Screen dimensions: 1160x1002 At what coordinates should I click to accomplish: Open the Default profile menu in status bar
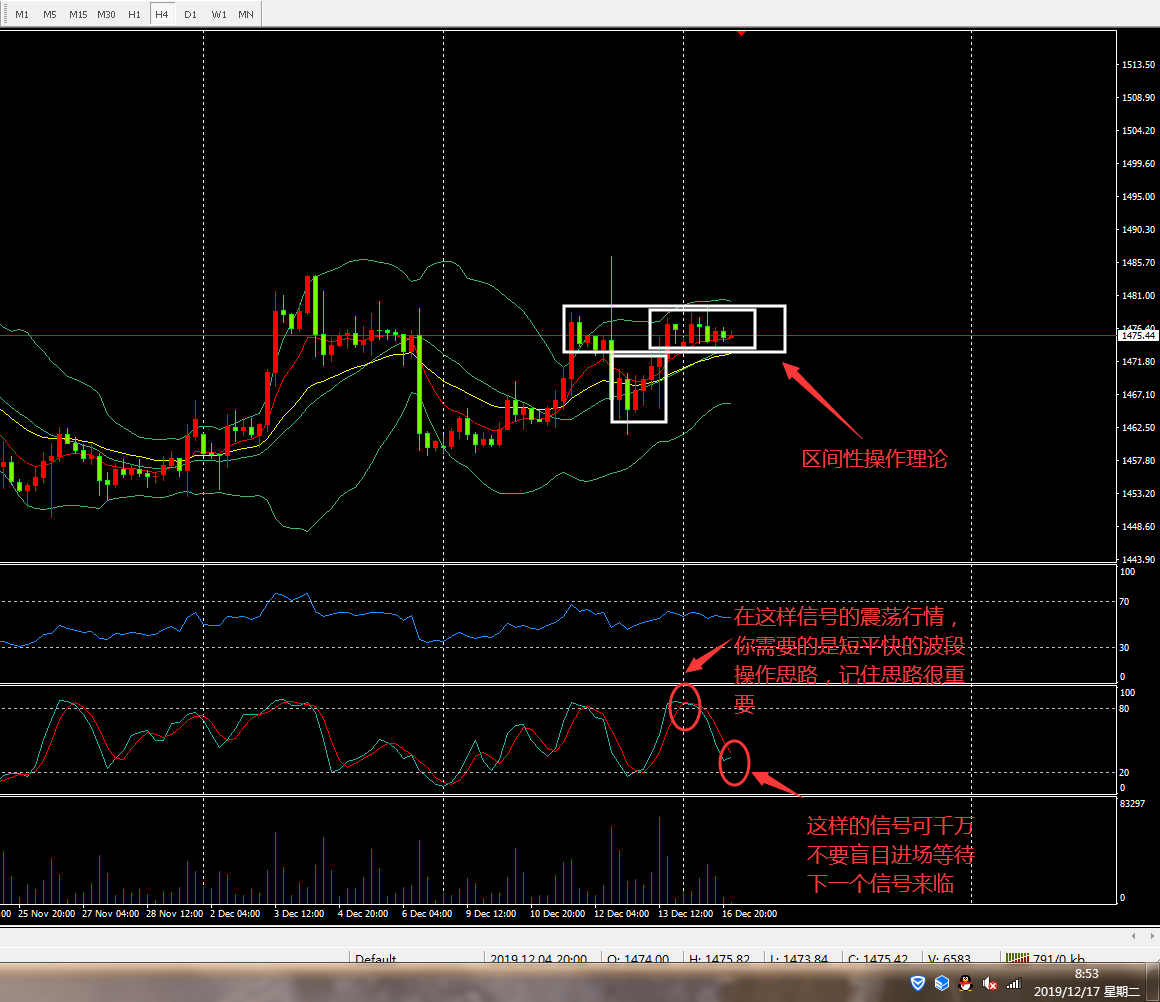375,959
